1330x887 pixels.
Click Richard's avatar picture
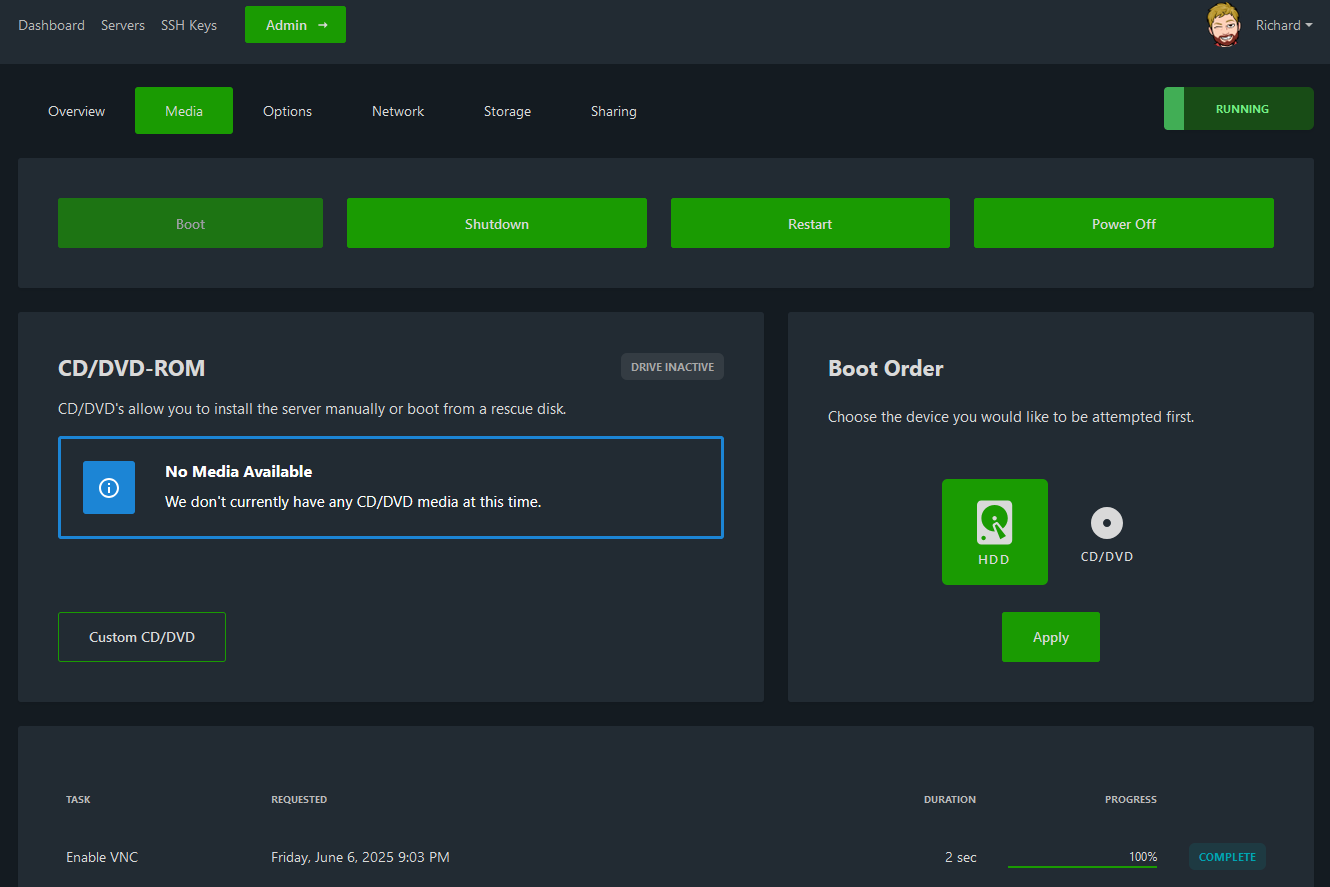pyautogui.click(x=1224, y=25)
